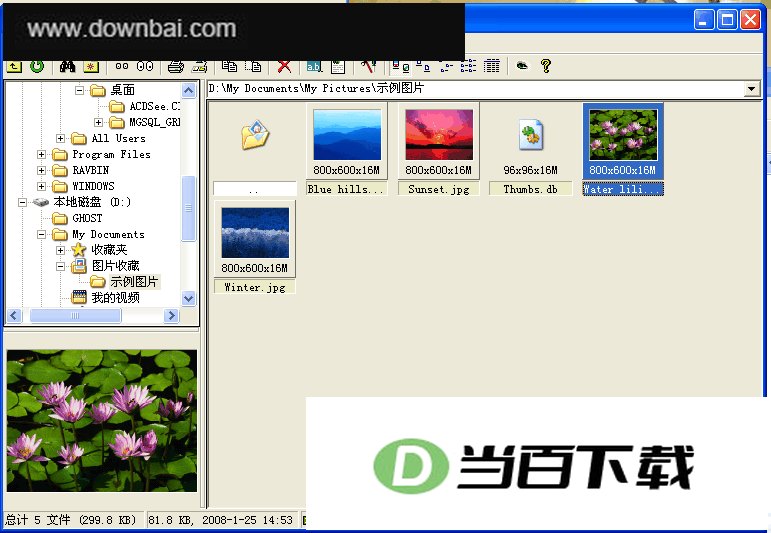Expand the WINDOWS folder node
Viewport: 771px width, 533px height.
(x=41, y=186)
